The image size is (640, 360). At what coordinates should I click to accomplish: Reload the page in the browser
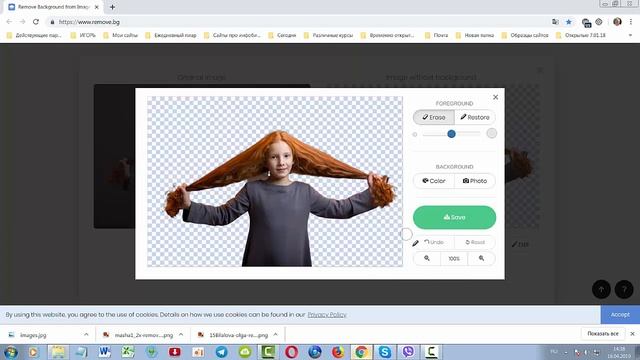click(x=36, y=22)
